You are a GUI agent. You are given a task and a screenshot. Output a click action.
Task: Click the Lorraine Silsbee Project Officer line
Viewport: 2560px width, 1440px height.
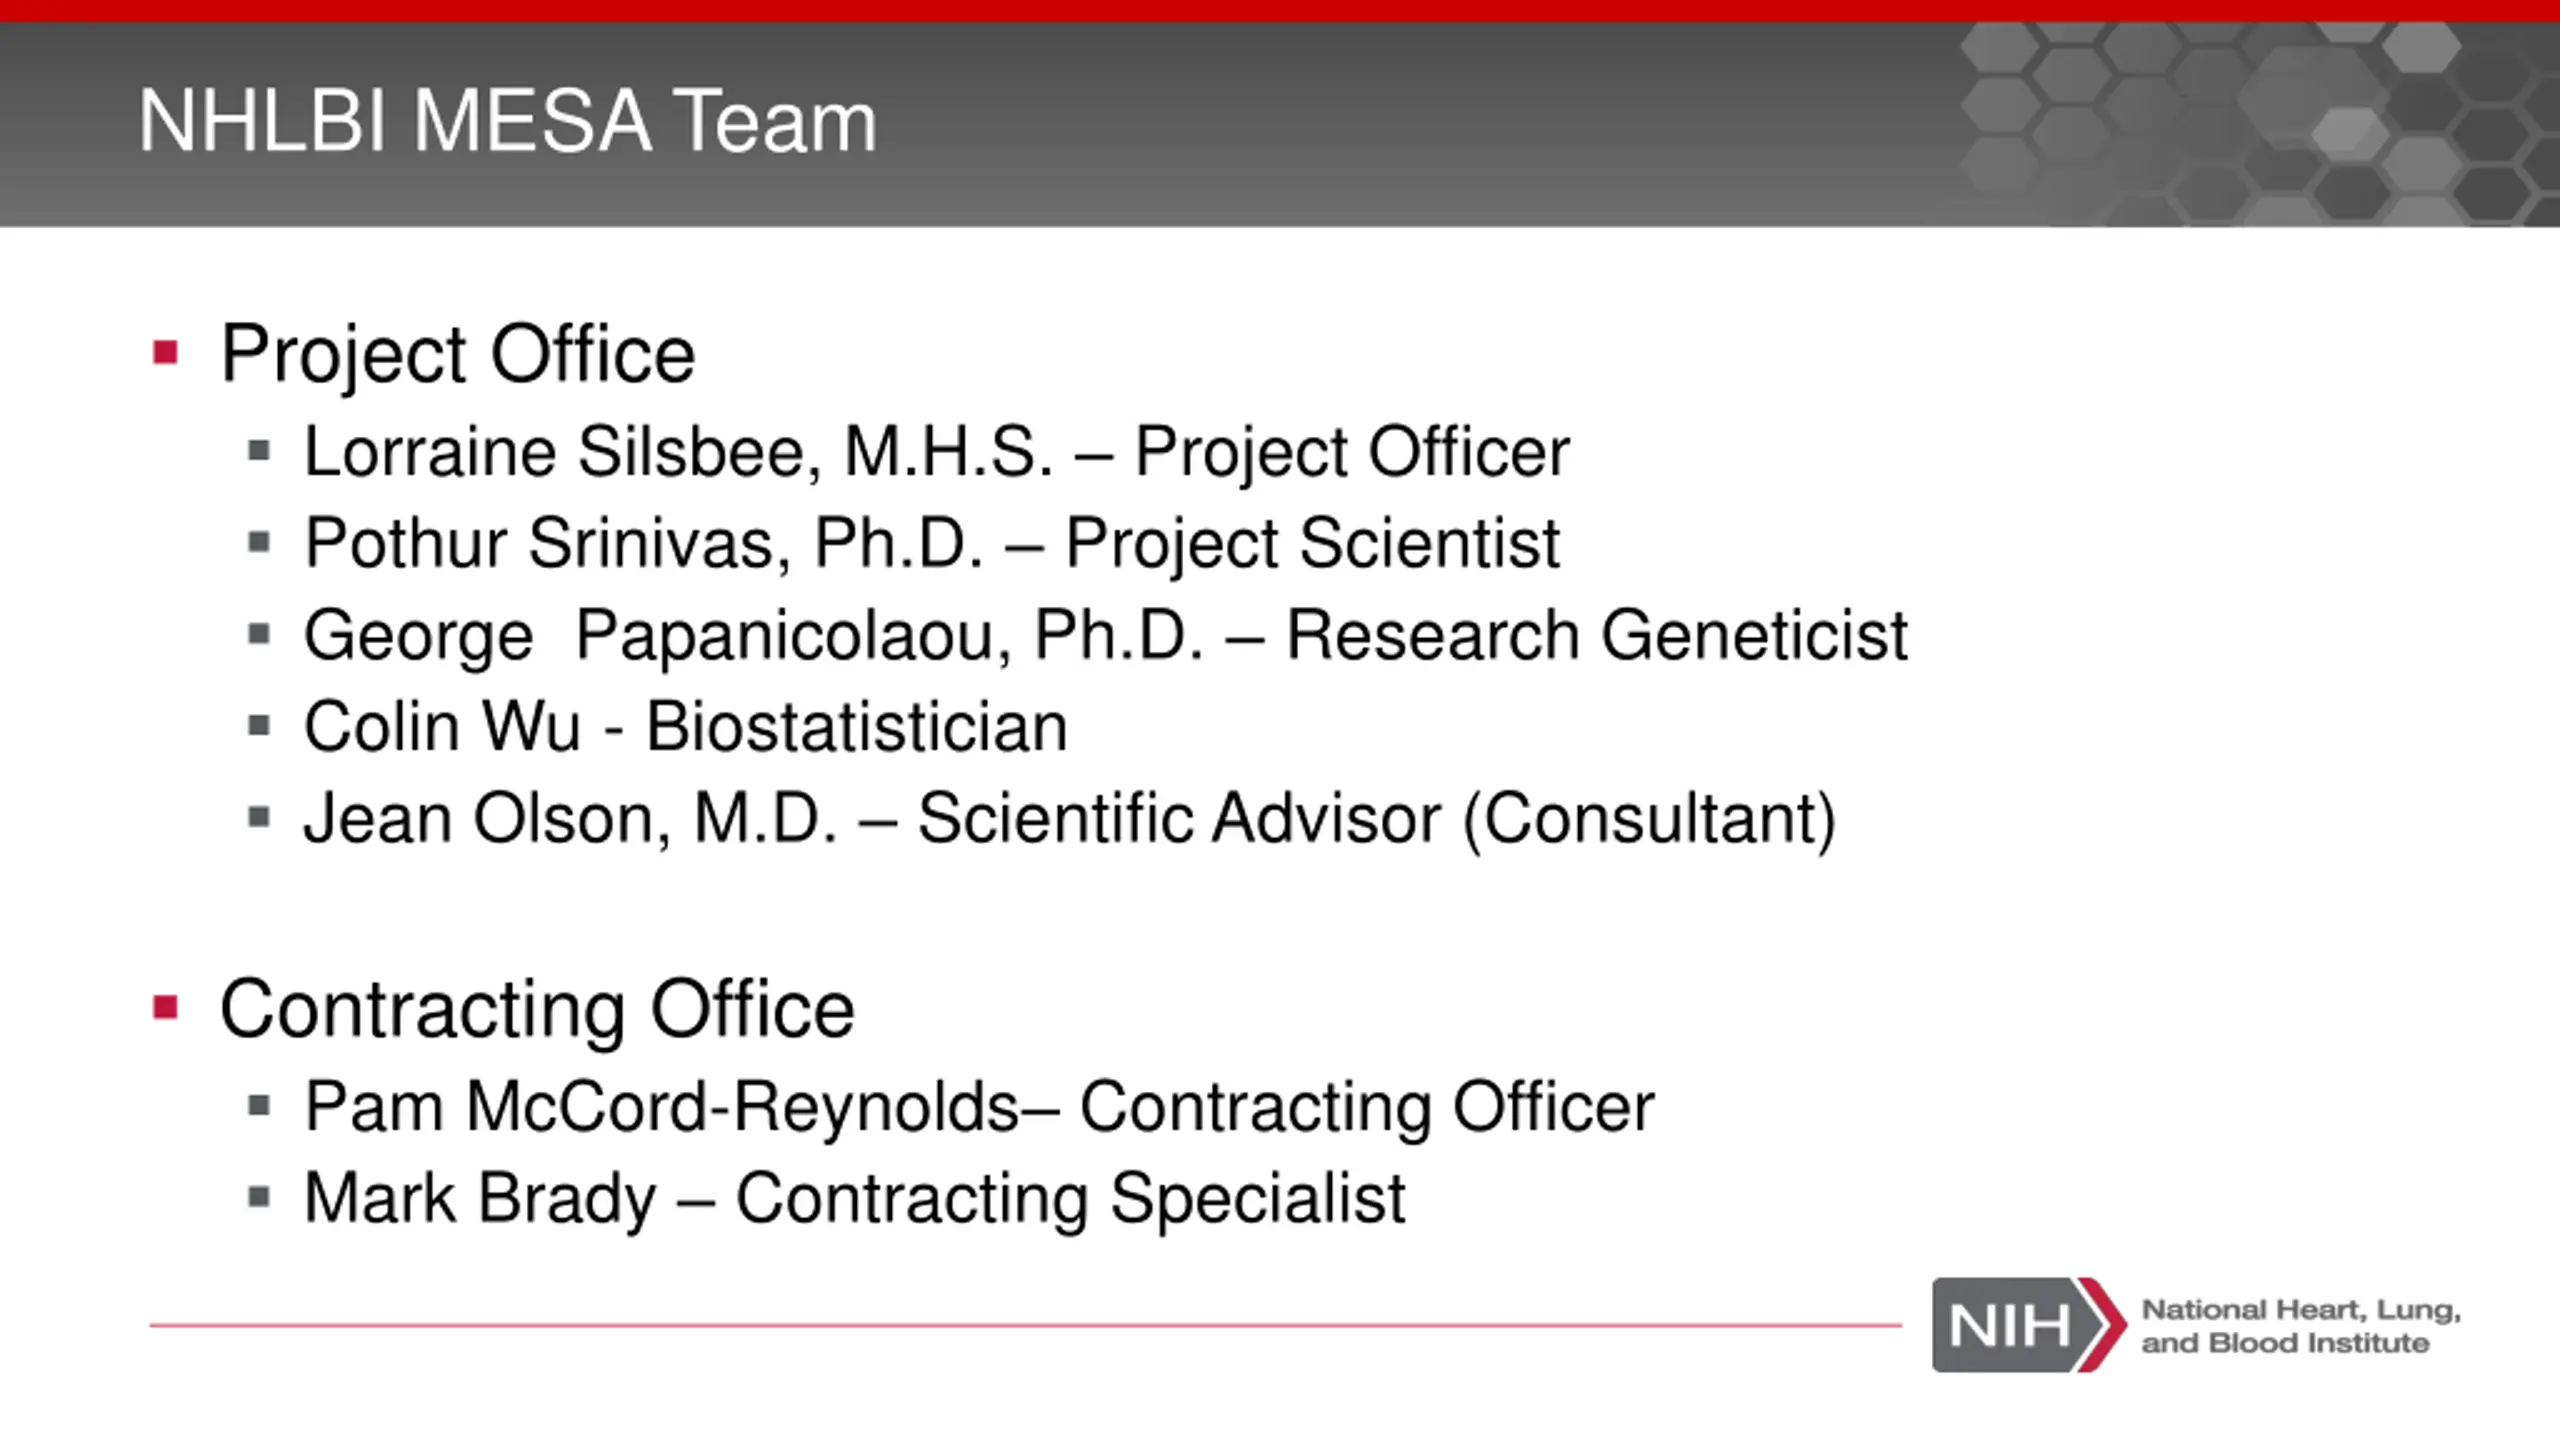[937, 453]
